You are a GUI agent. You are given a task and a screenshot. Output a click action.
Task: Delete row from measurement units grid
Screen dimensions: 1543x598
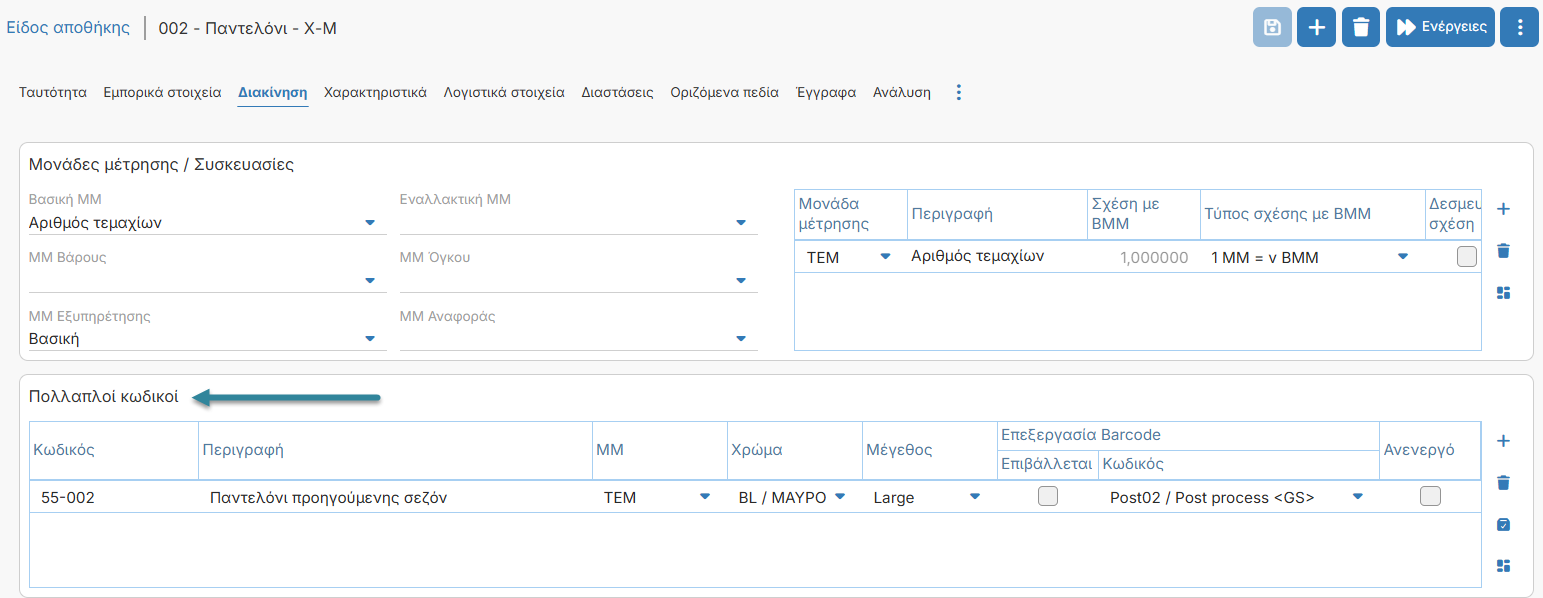[x=1502, y=251]
